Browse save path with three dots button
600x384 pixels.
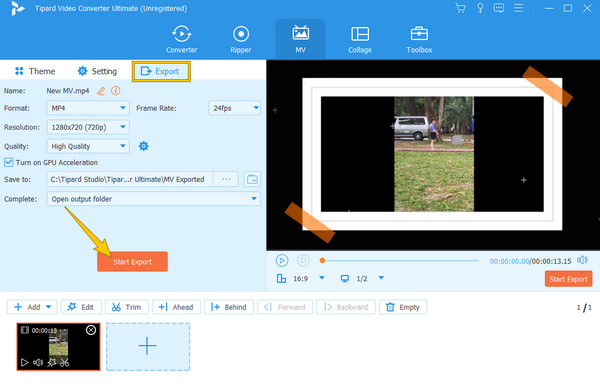point(226,179)
